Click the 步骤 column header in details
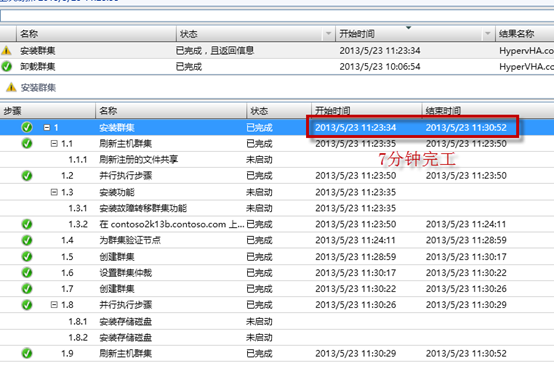 pos(47,111)
